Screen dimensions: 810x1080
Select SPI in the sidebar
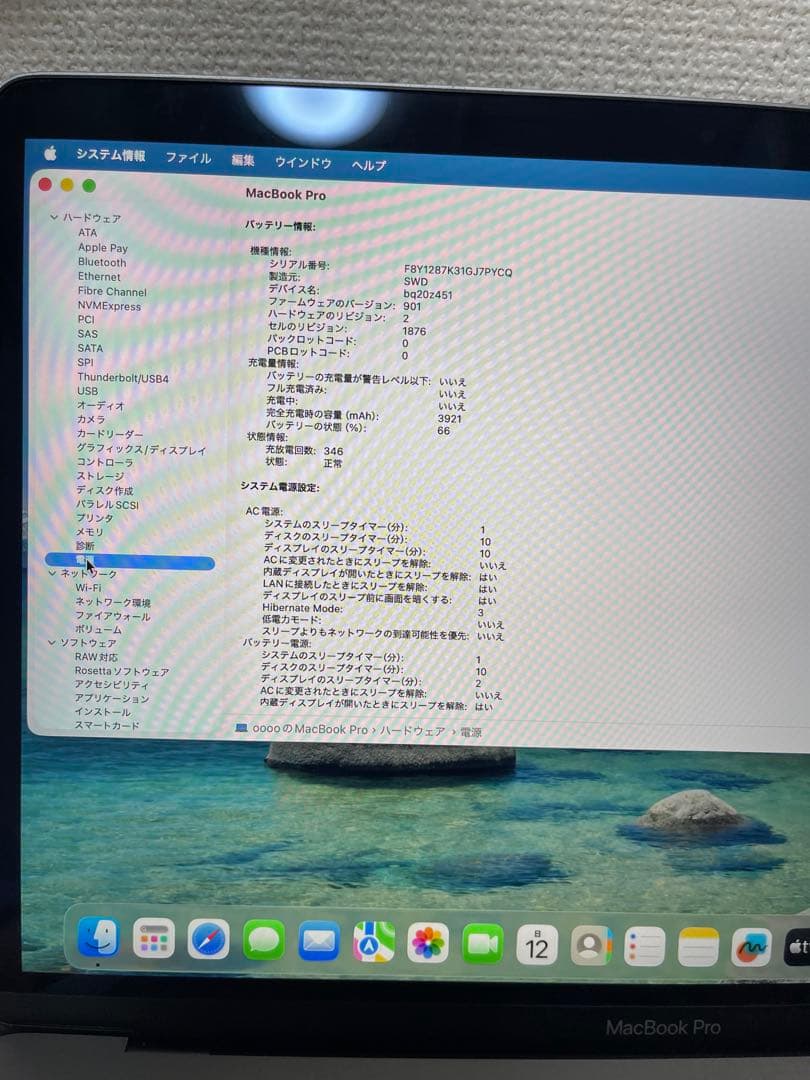pos(85,362)
